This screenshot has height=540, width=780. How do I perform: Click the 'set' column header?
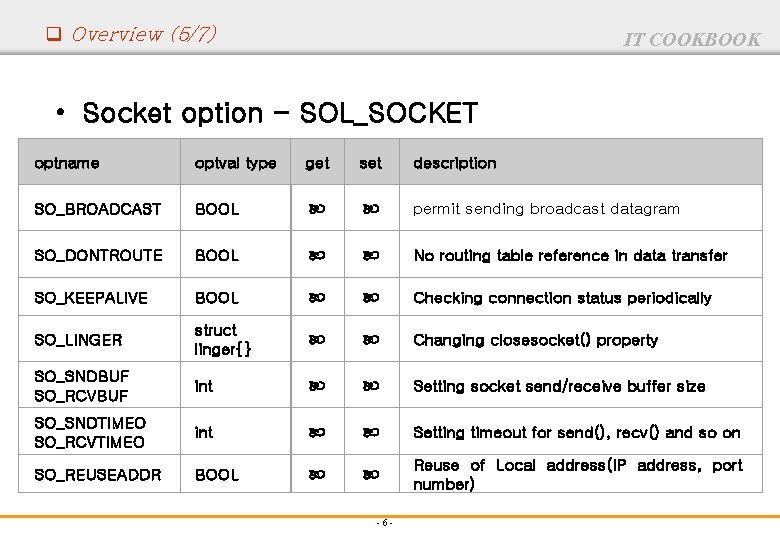tap(371, 163)
